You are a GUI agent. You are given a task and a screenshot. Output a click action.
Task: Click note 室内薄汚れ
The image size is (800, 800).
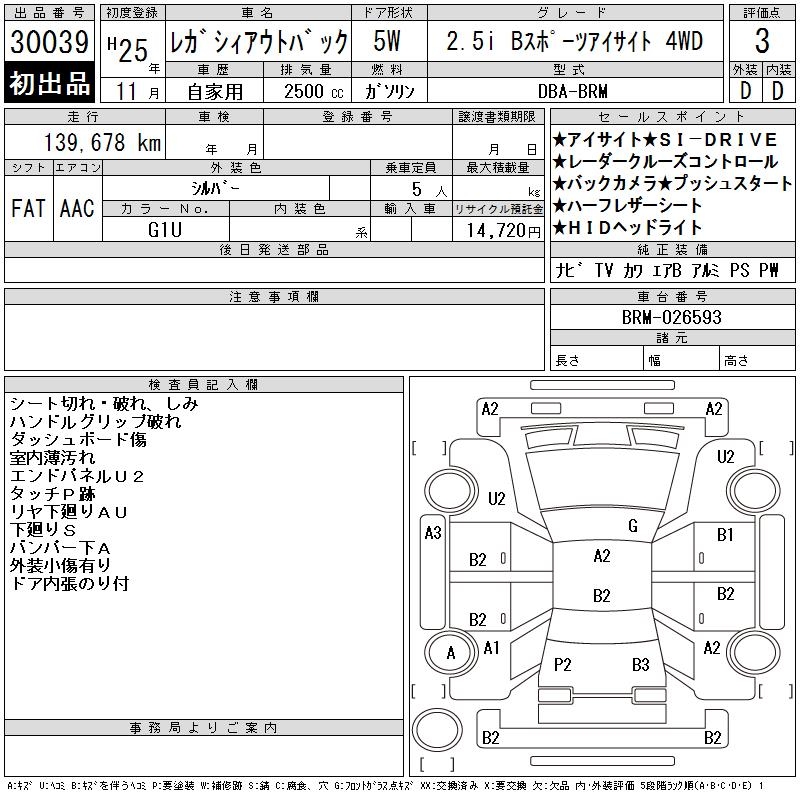click(x=52, y=458)
